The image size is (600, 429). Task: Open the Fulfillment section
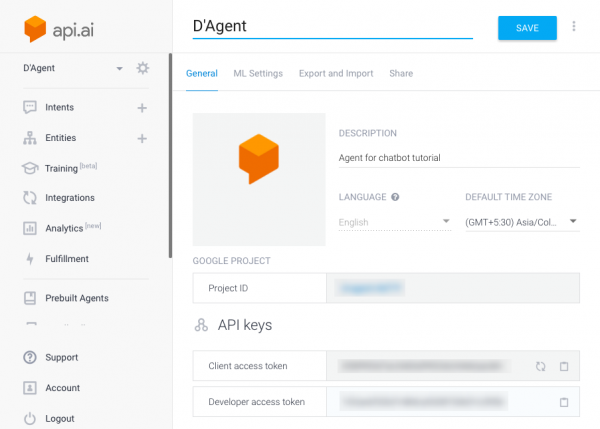67,259
